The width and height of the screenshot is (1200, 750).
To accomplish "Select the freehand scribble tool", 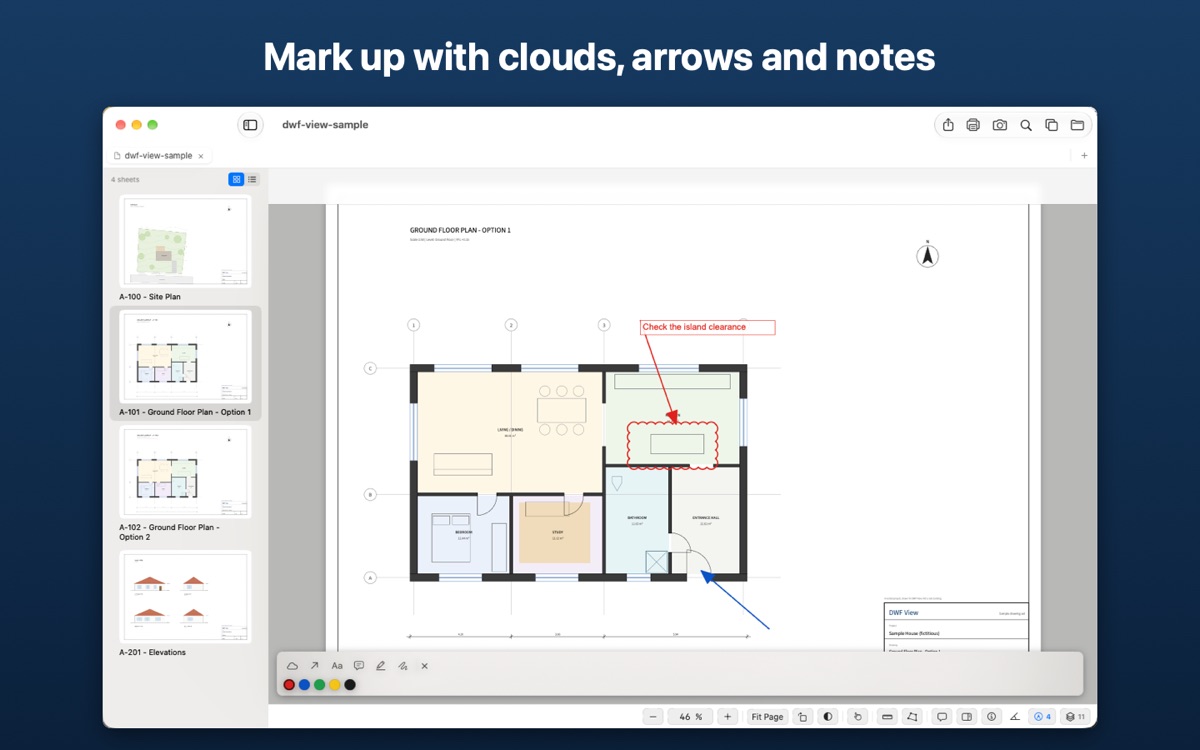I will coord(403,666).
